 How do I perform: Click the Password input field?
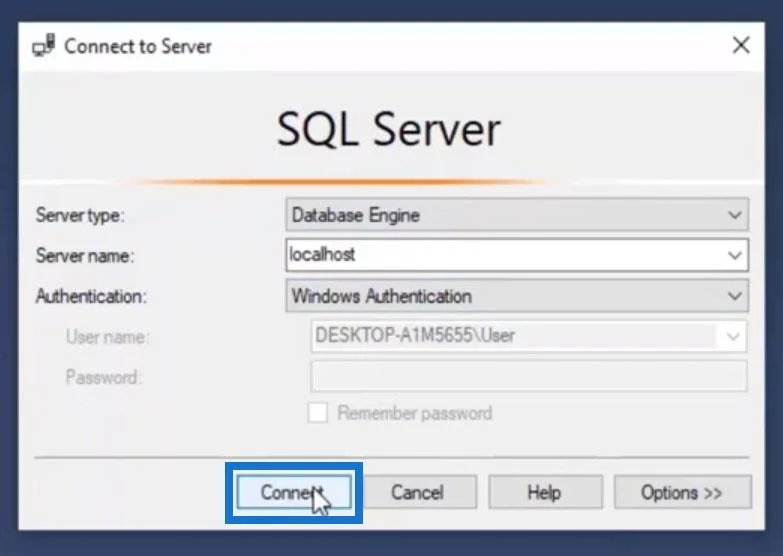[x=529, y=377]
